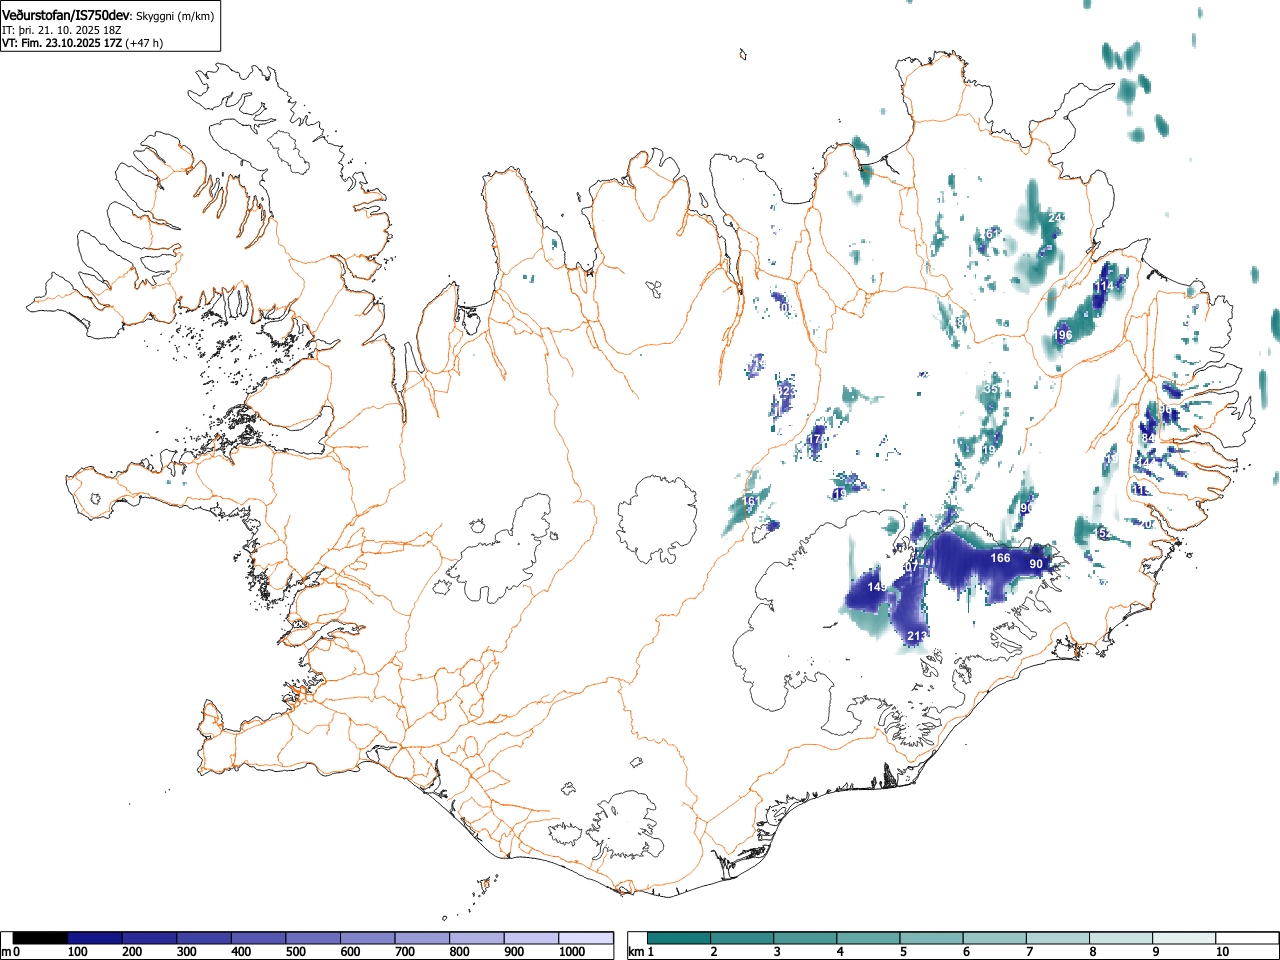Click the 'IT: þri. 21. 10. 2025 18Z' line
This screenshot has width=1280, height=960.
point(60,30)
